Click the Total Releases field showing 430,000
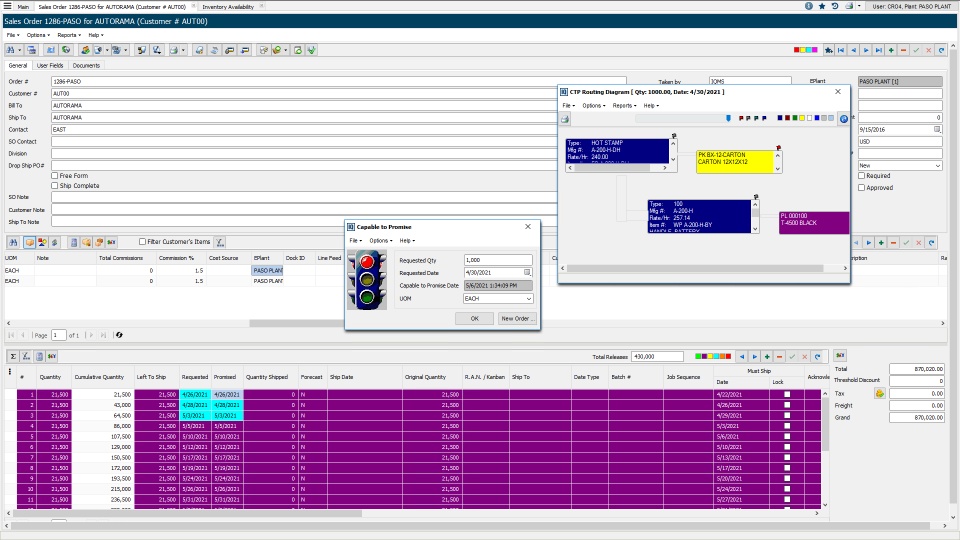The width and height of the screenshot is (960, 540). click(x=657, y=356)
